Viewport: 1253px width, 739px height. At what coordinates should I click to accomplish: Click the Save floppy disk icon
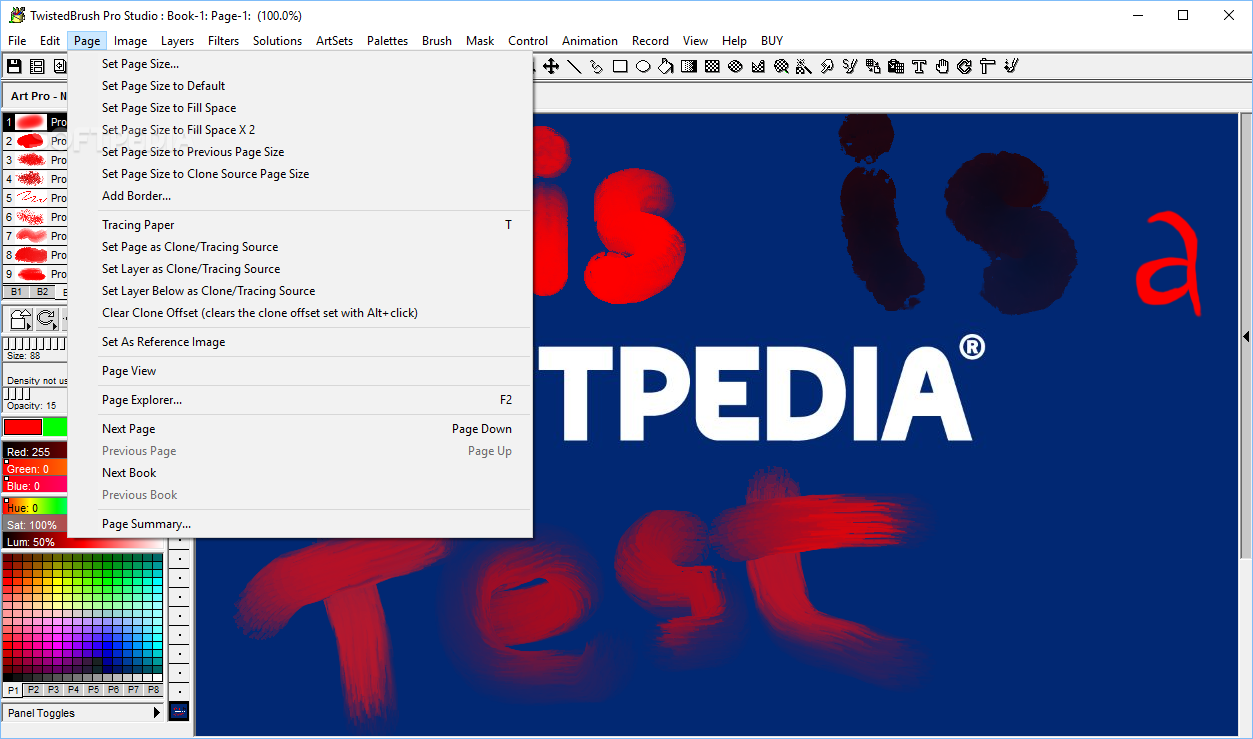[14, 66]
